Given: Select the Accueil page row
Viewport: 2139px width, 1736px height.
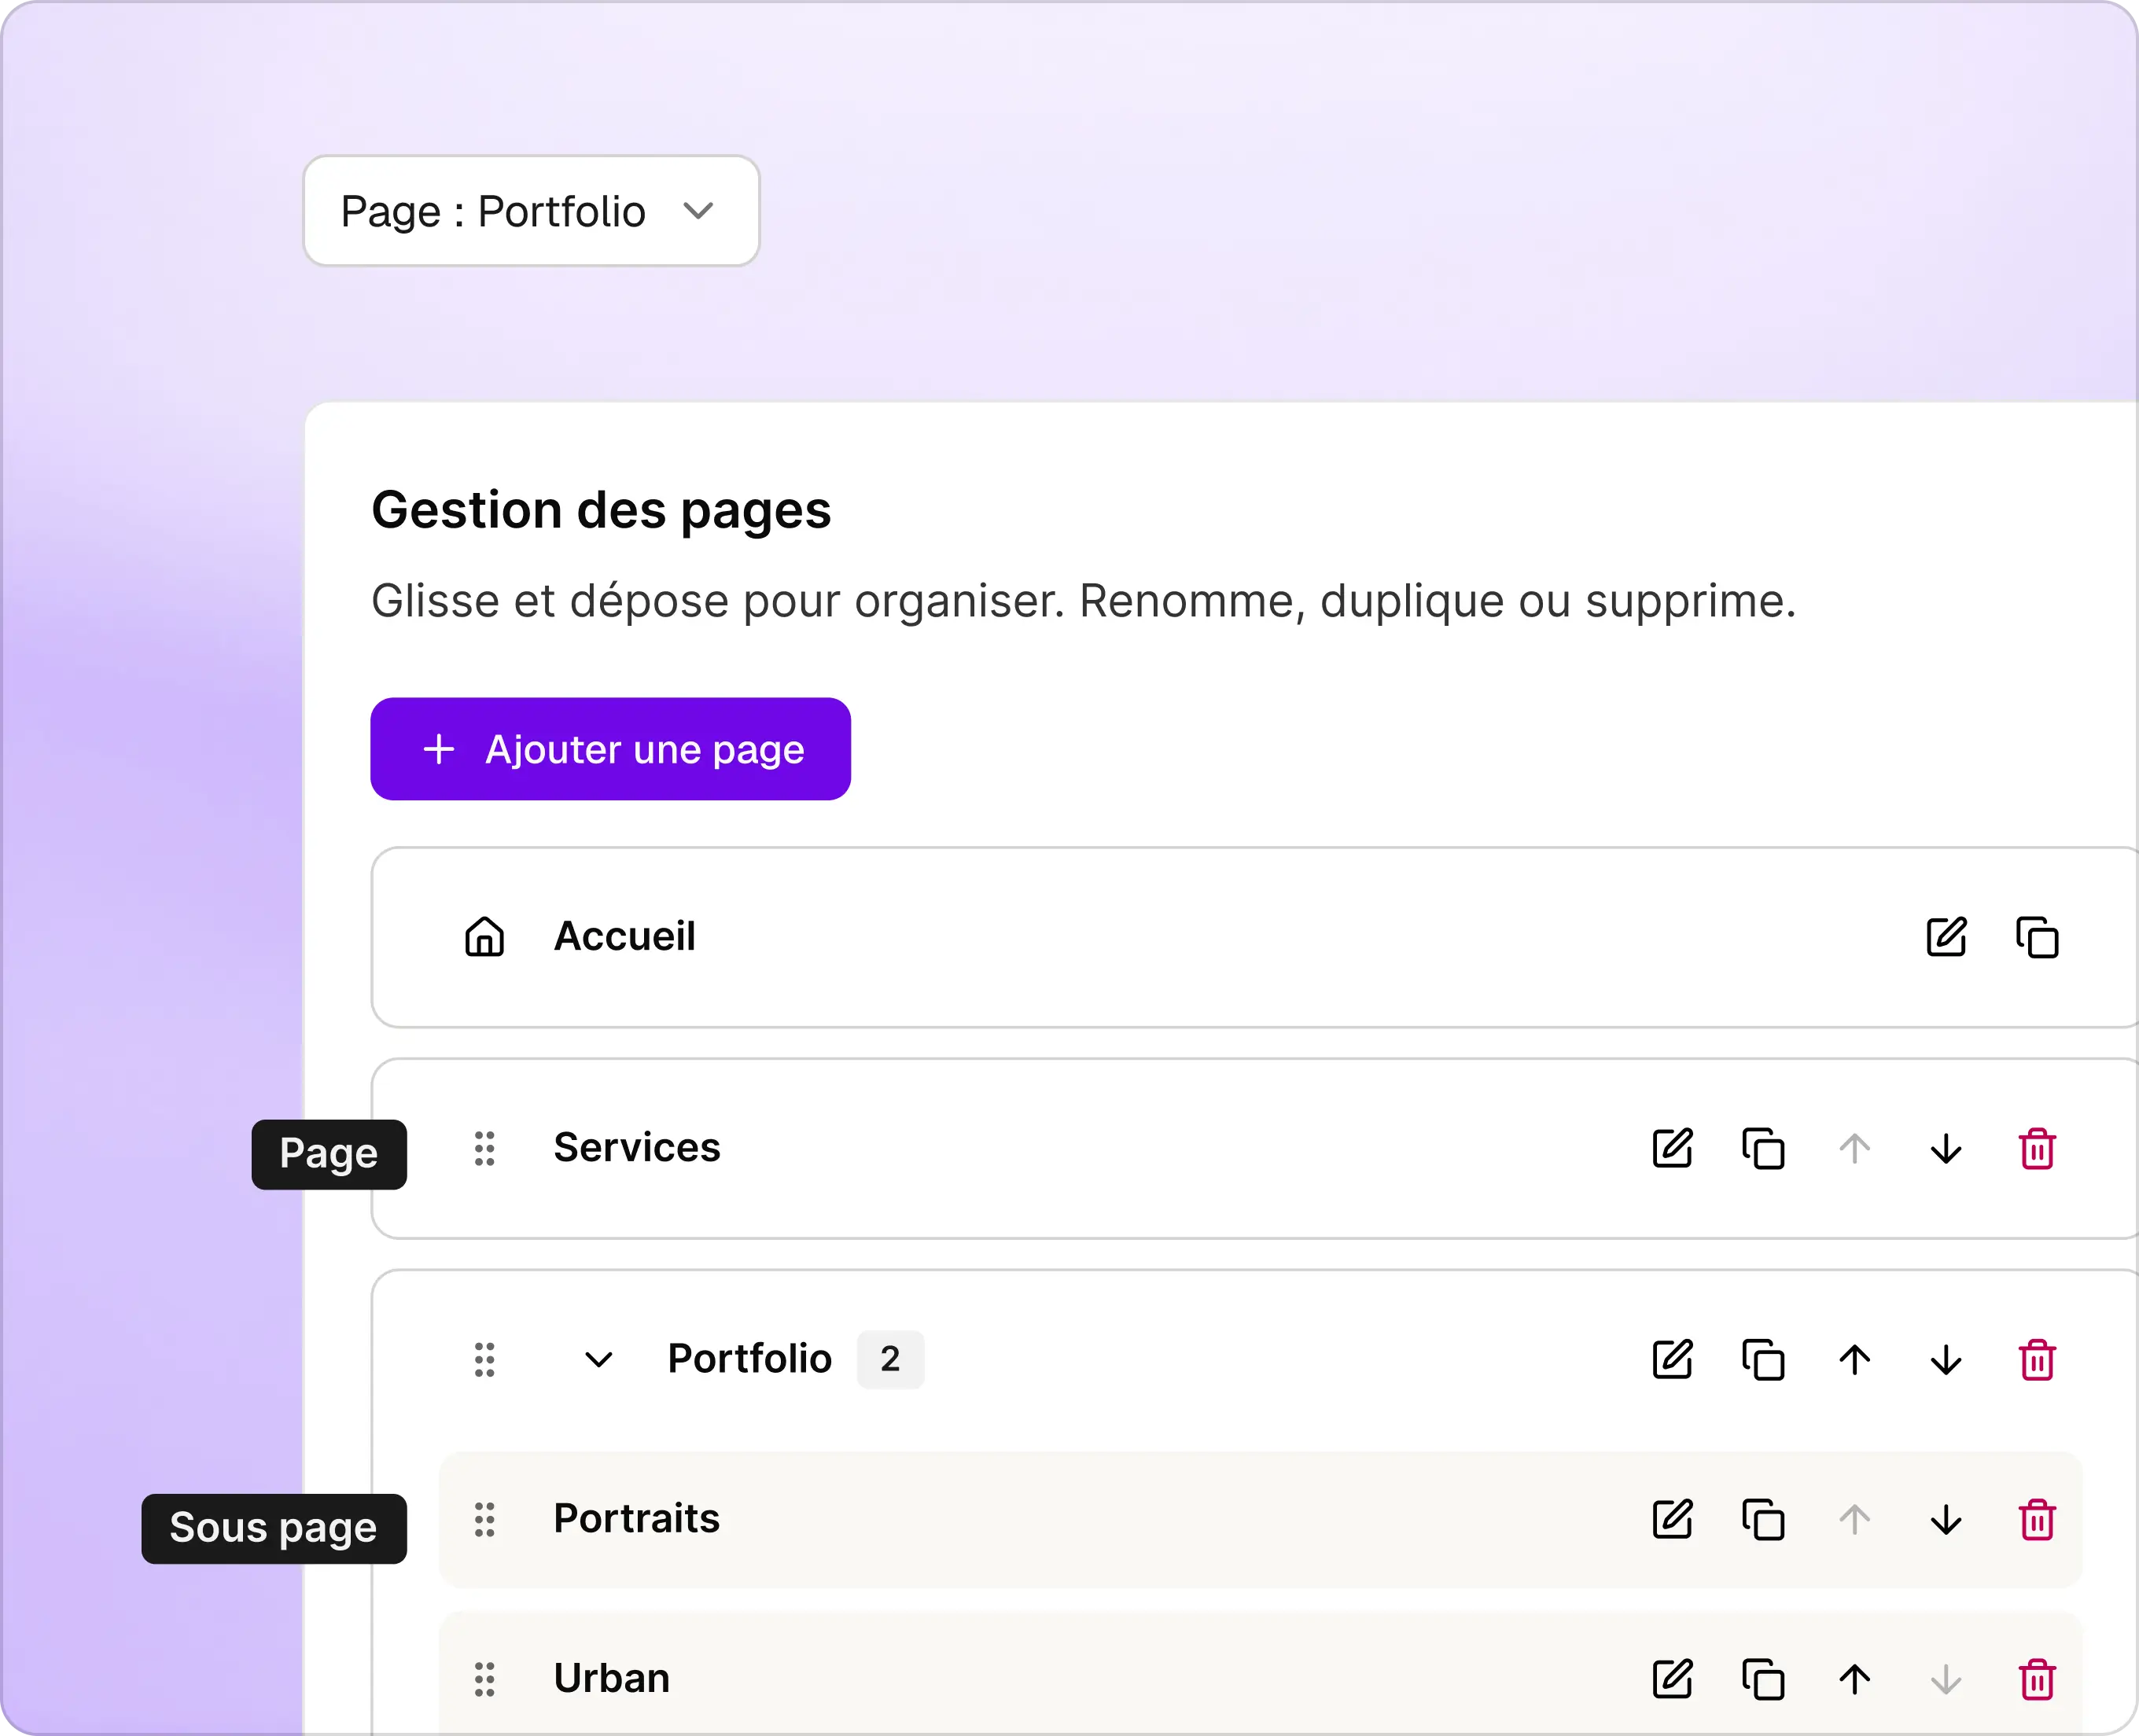Looking at the screenshot, I should [x=1100, y=937].
